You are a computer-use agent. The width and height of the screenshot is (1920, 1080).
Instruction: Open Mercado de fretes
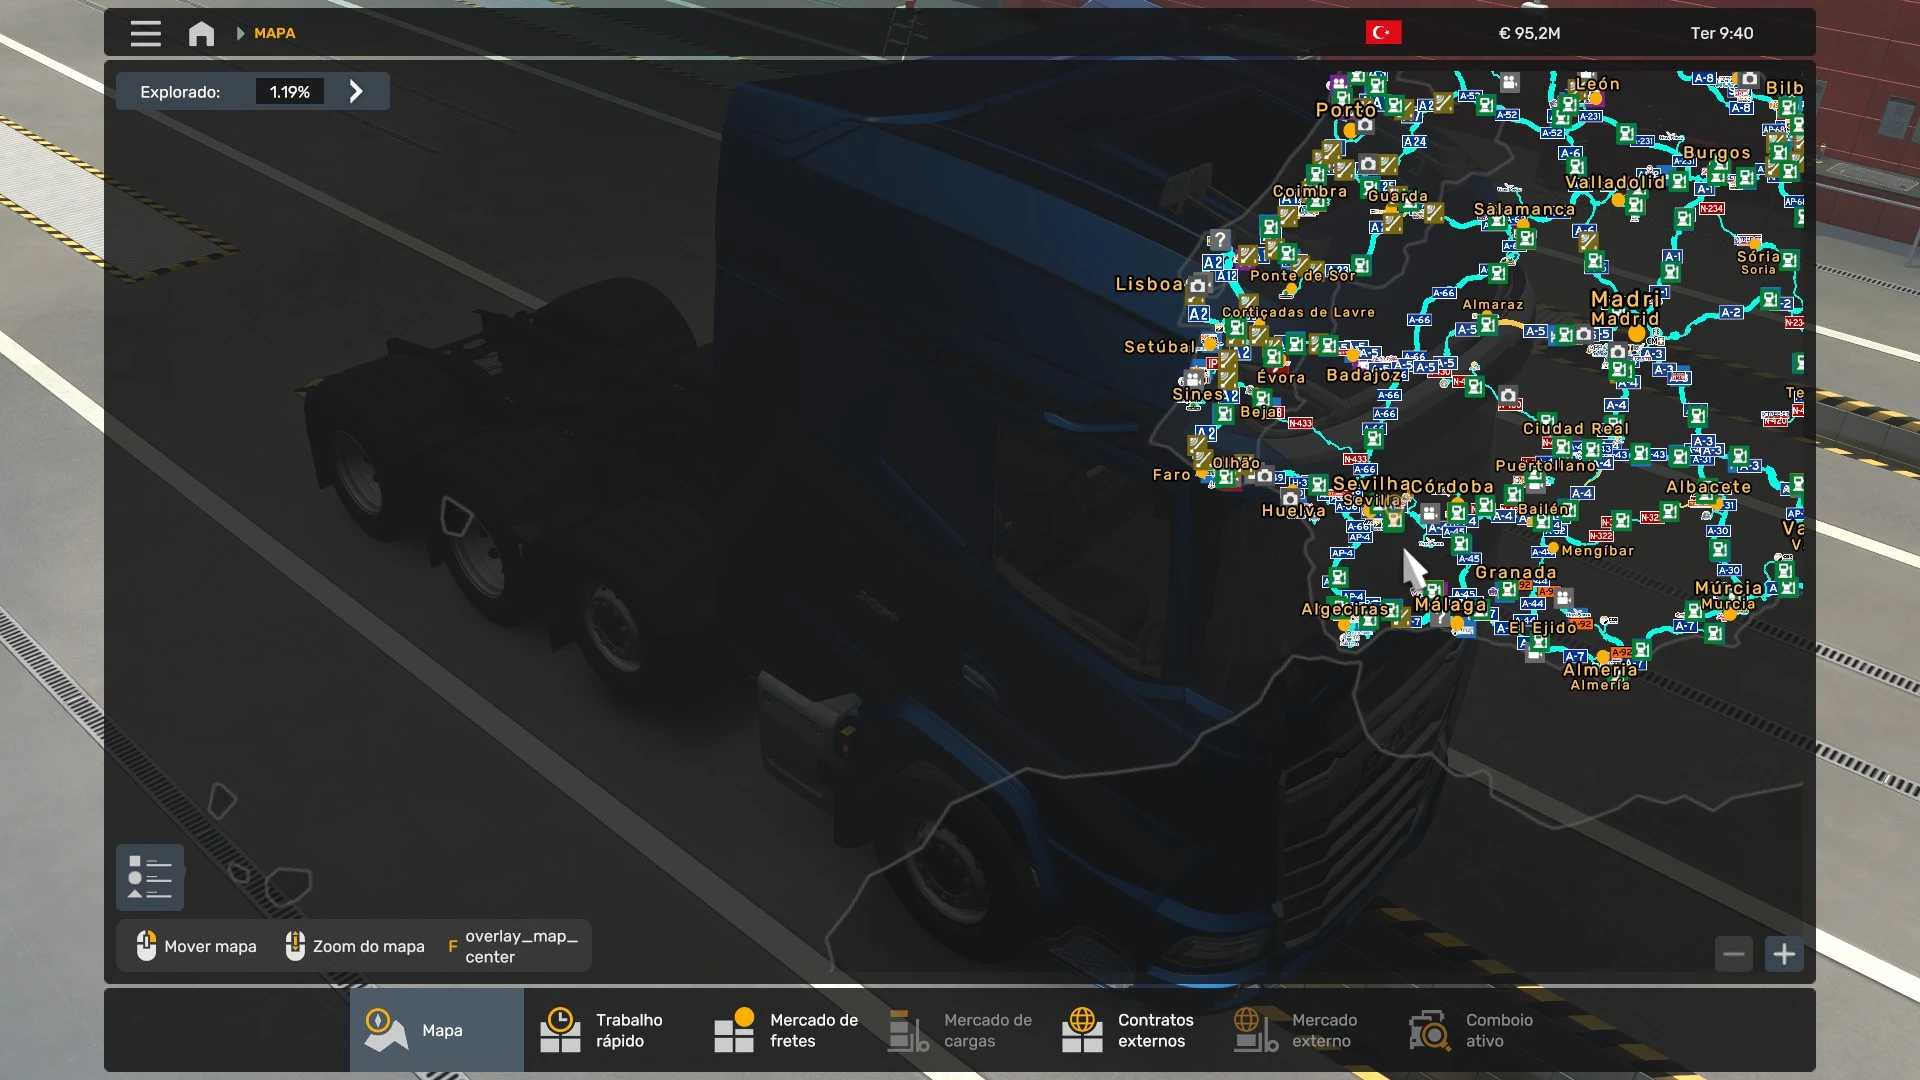(x=785, y=1030)
